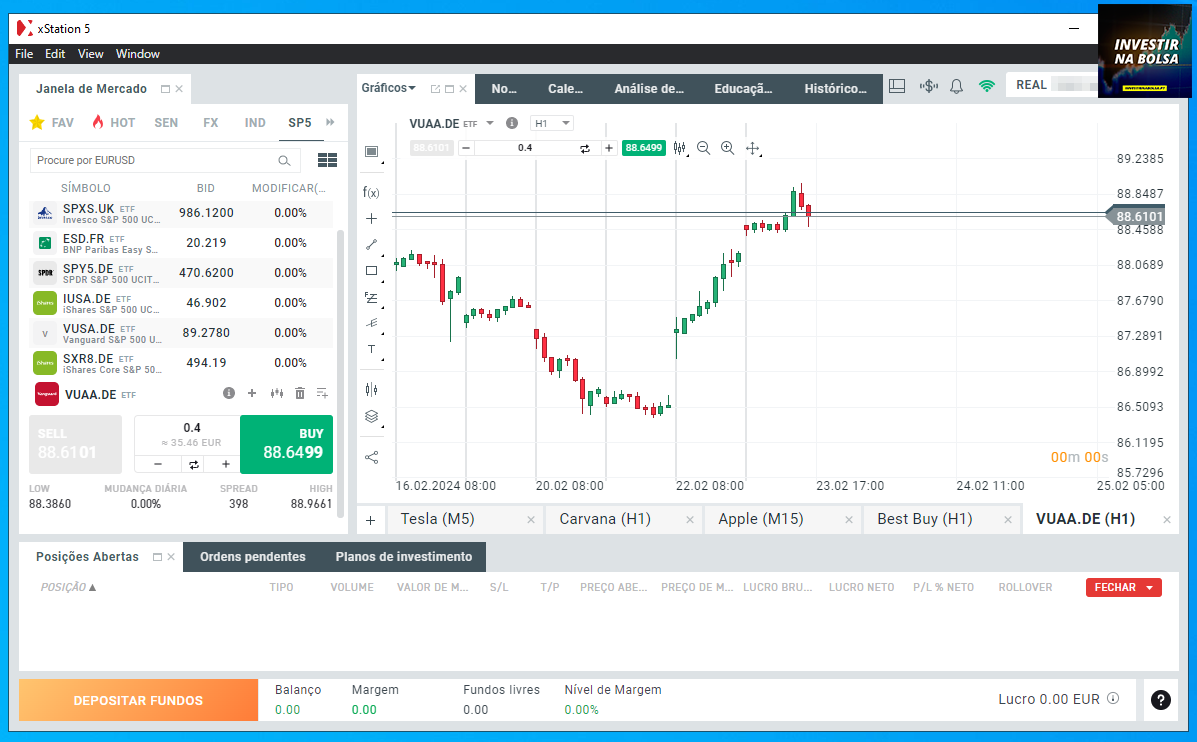Open the chart layout screen icon
Viewport: 1197px width, 742px height.
pos(371,151)
